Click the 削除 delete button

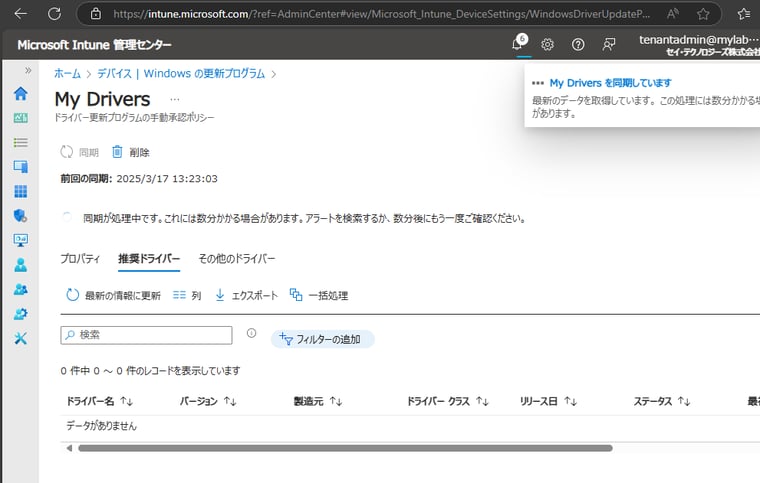pyautogui.click(x=131, y=152)
